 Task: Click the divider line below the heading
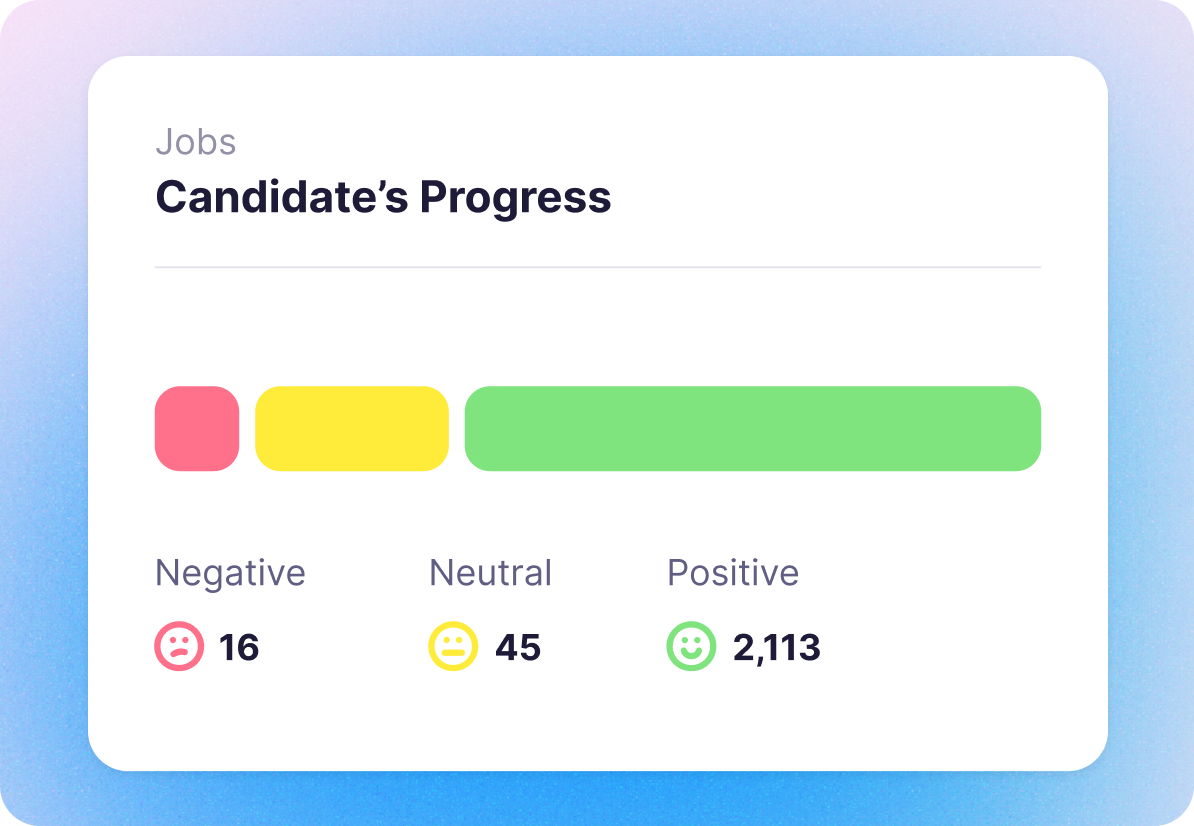(598, 267)
